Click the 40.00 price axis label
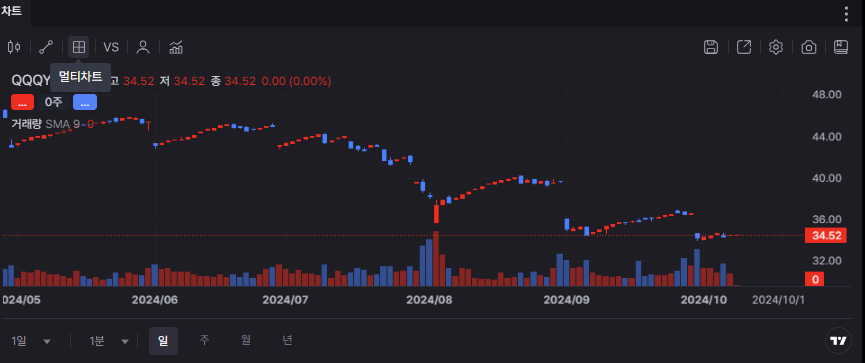 827,178
